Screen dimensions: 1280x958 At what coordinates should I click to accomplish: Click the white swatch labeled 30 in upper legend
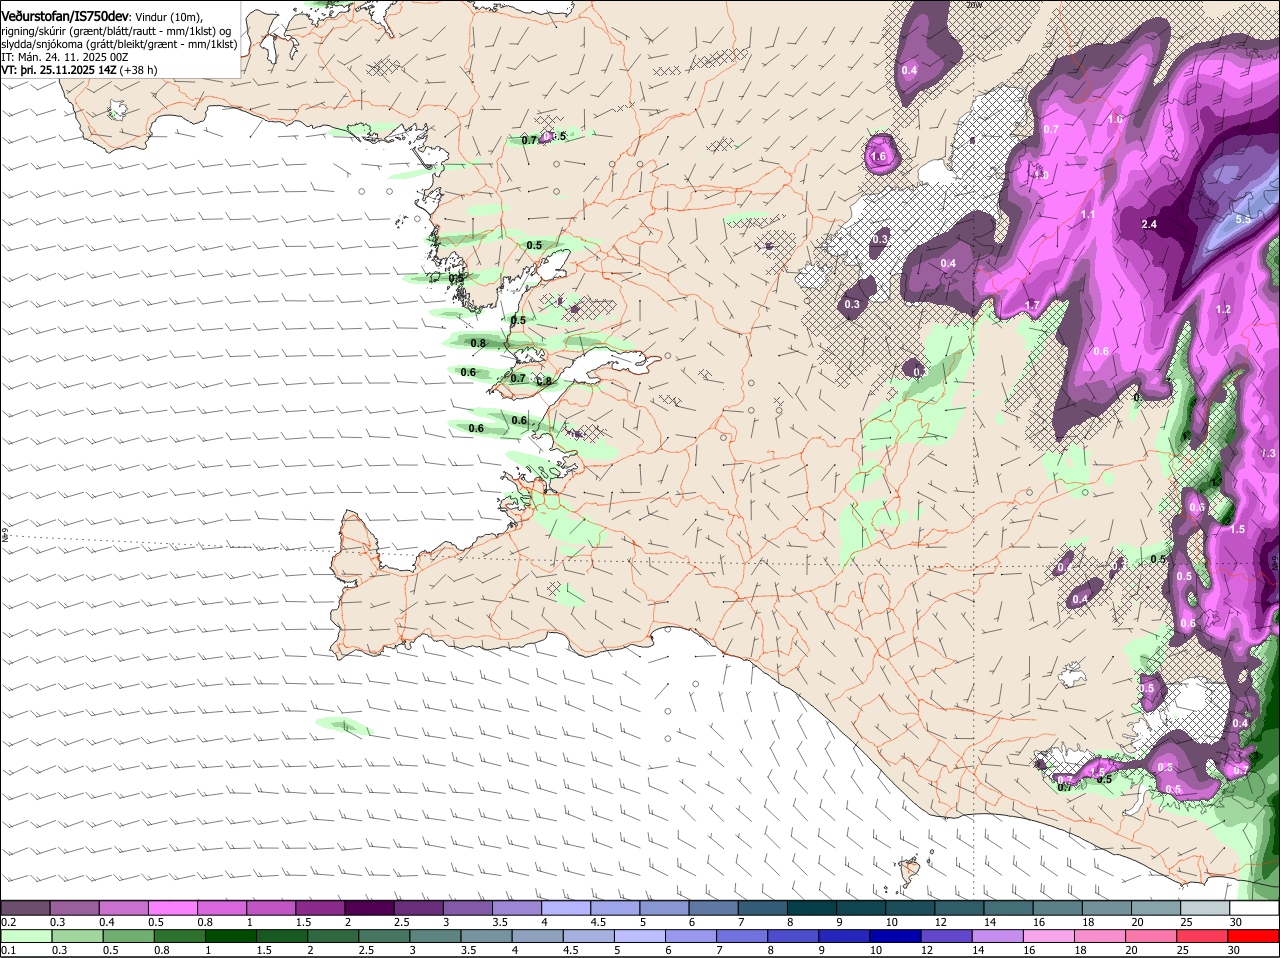pyautogui.click(x=1254, y=907)
